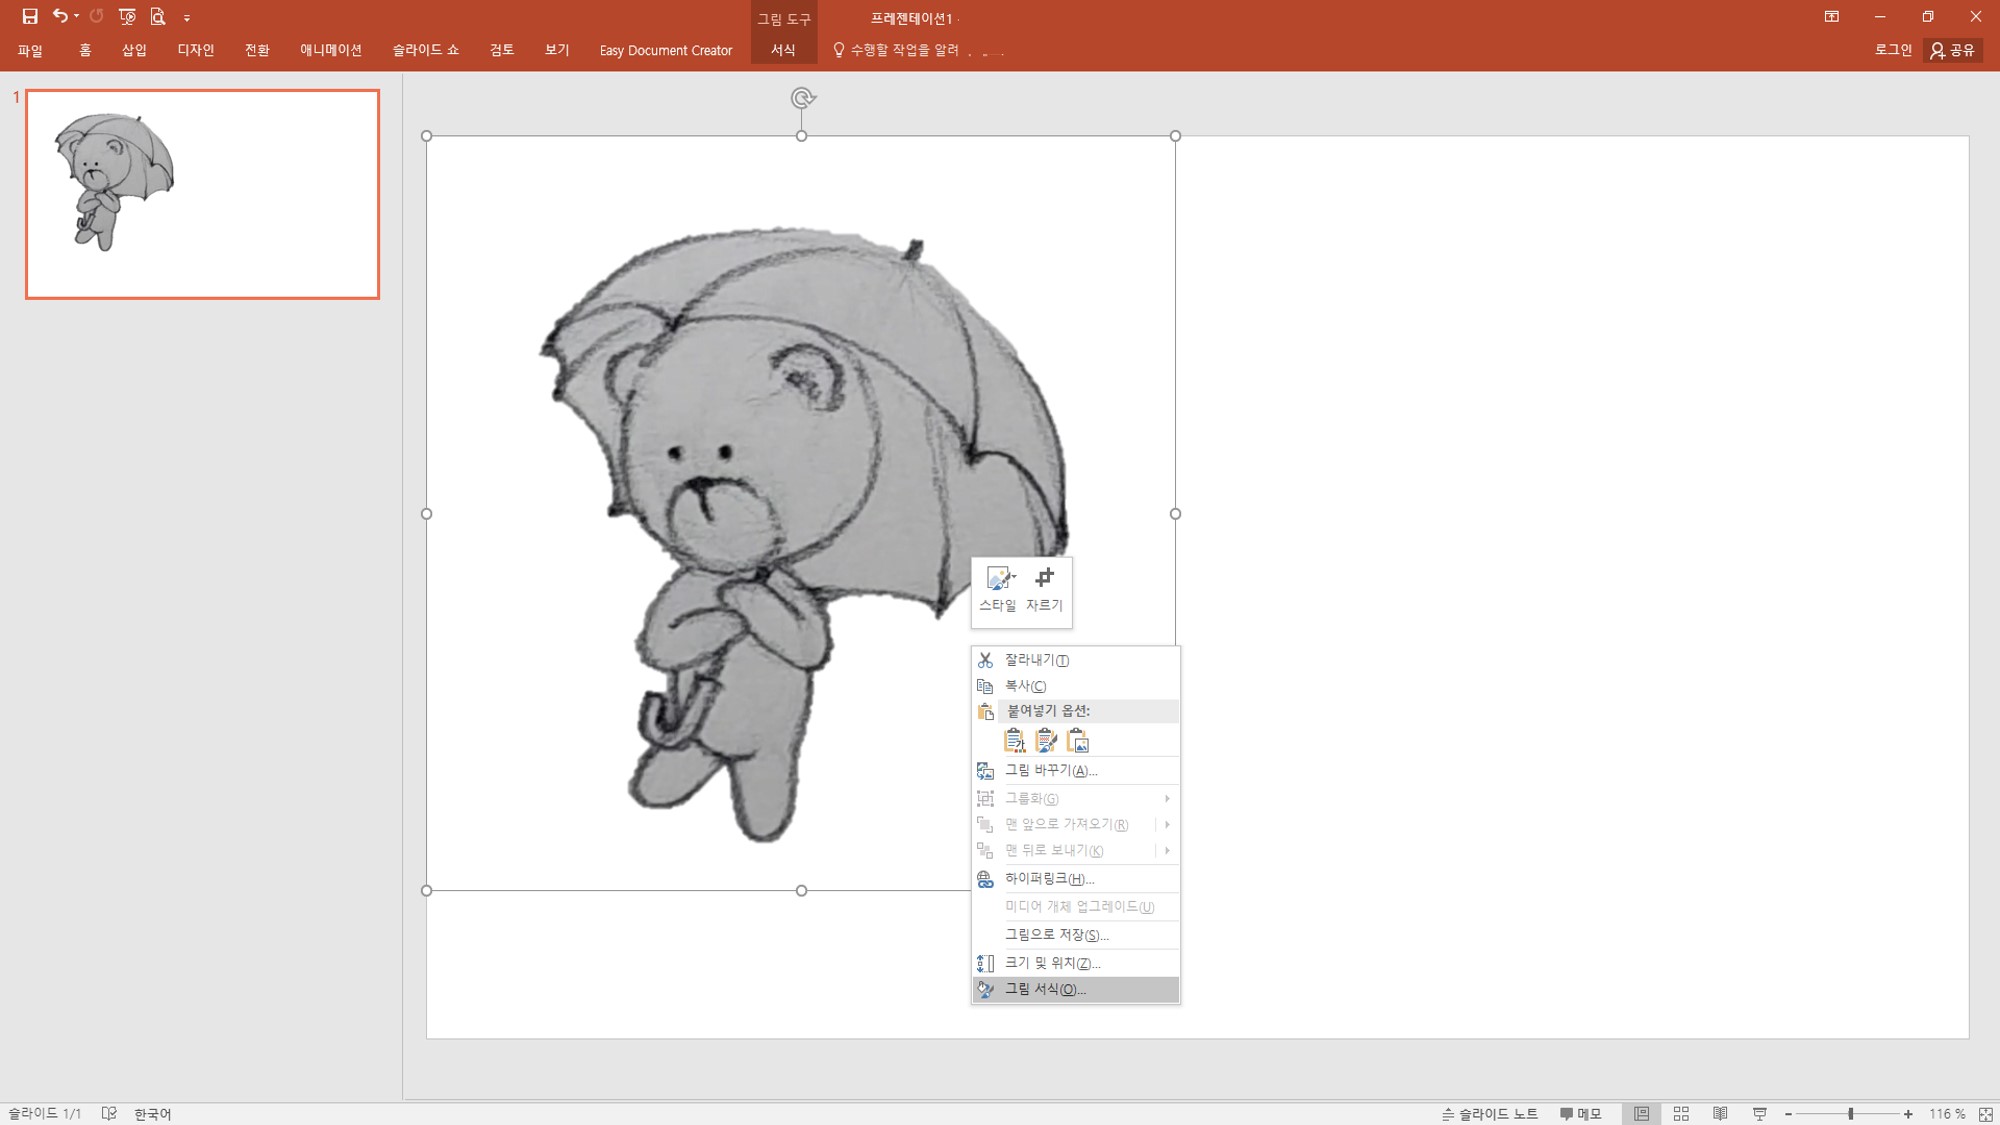Switch to the 홈 ribbon tab
2000x1125 pixels.
click(85, 50)
